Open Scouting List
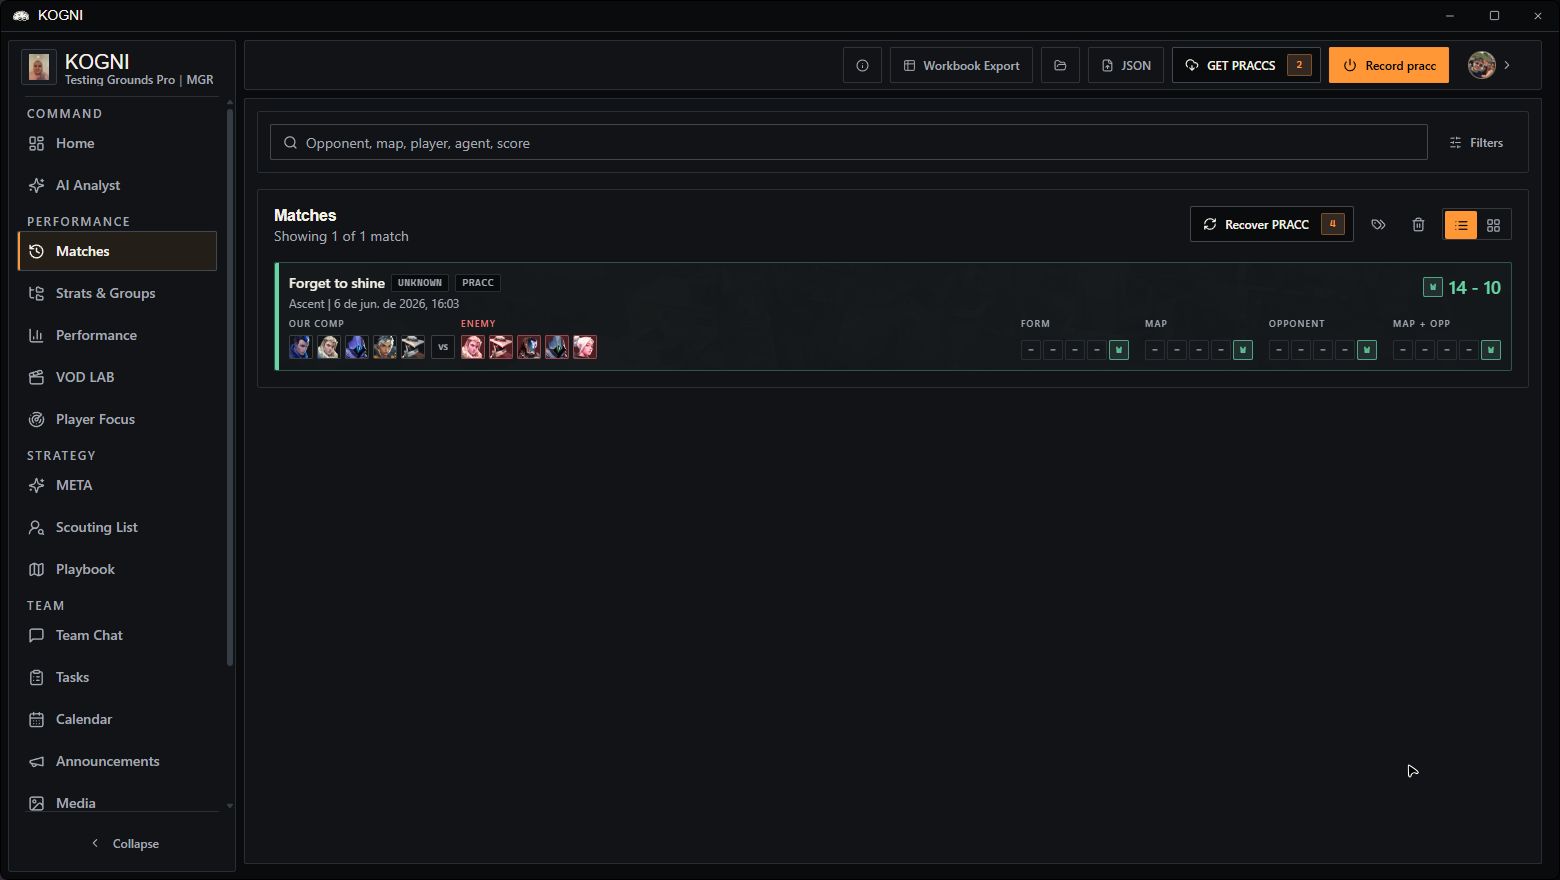Screen dimensions: 1560x880 [x=117, y=527]
